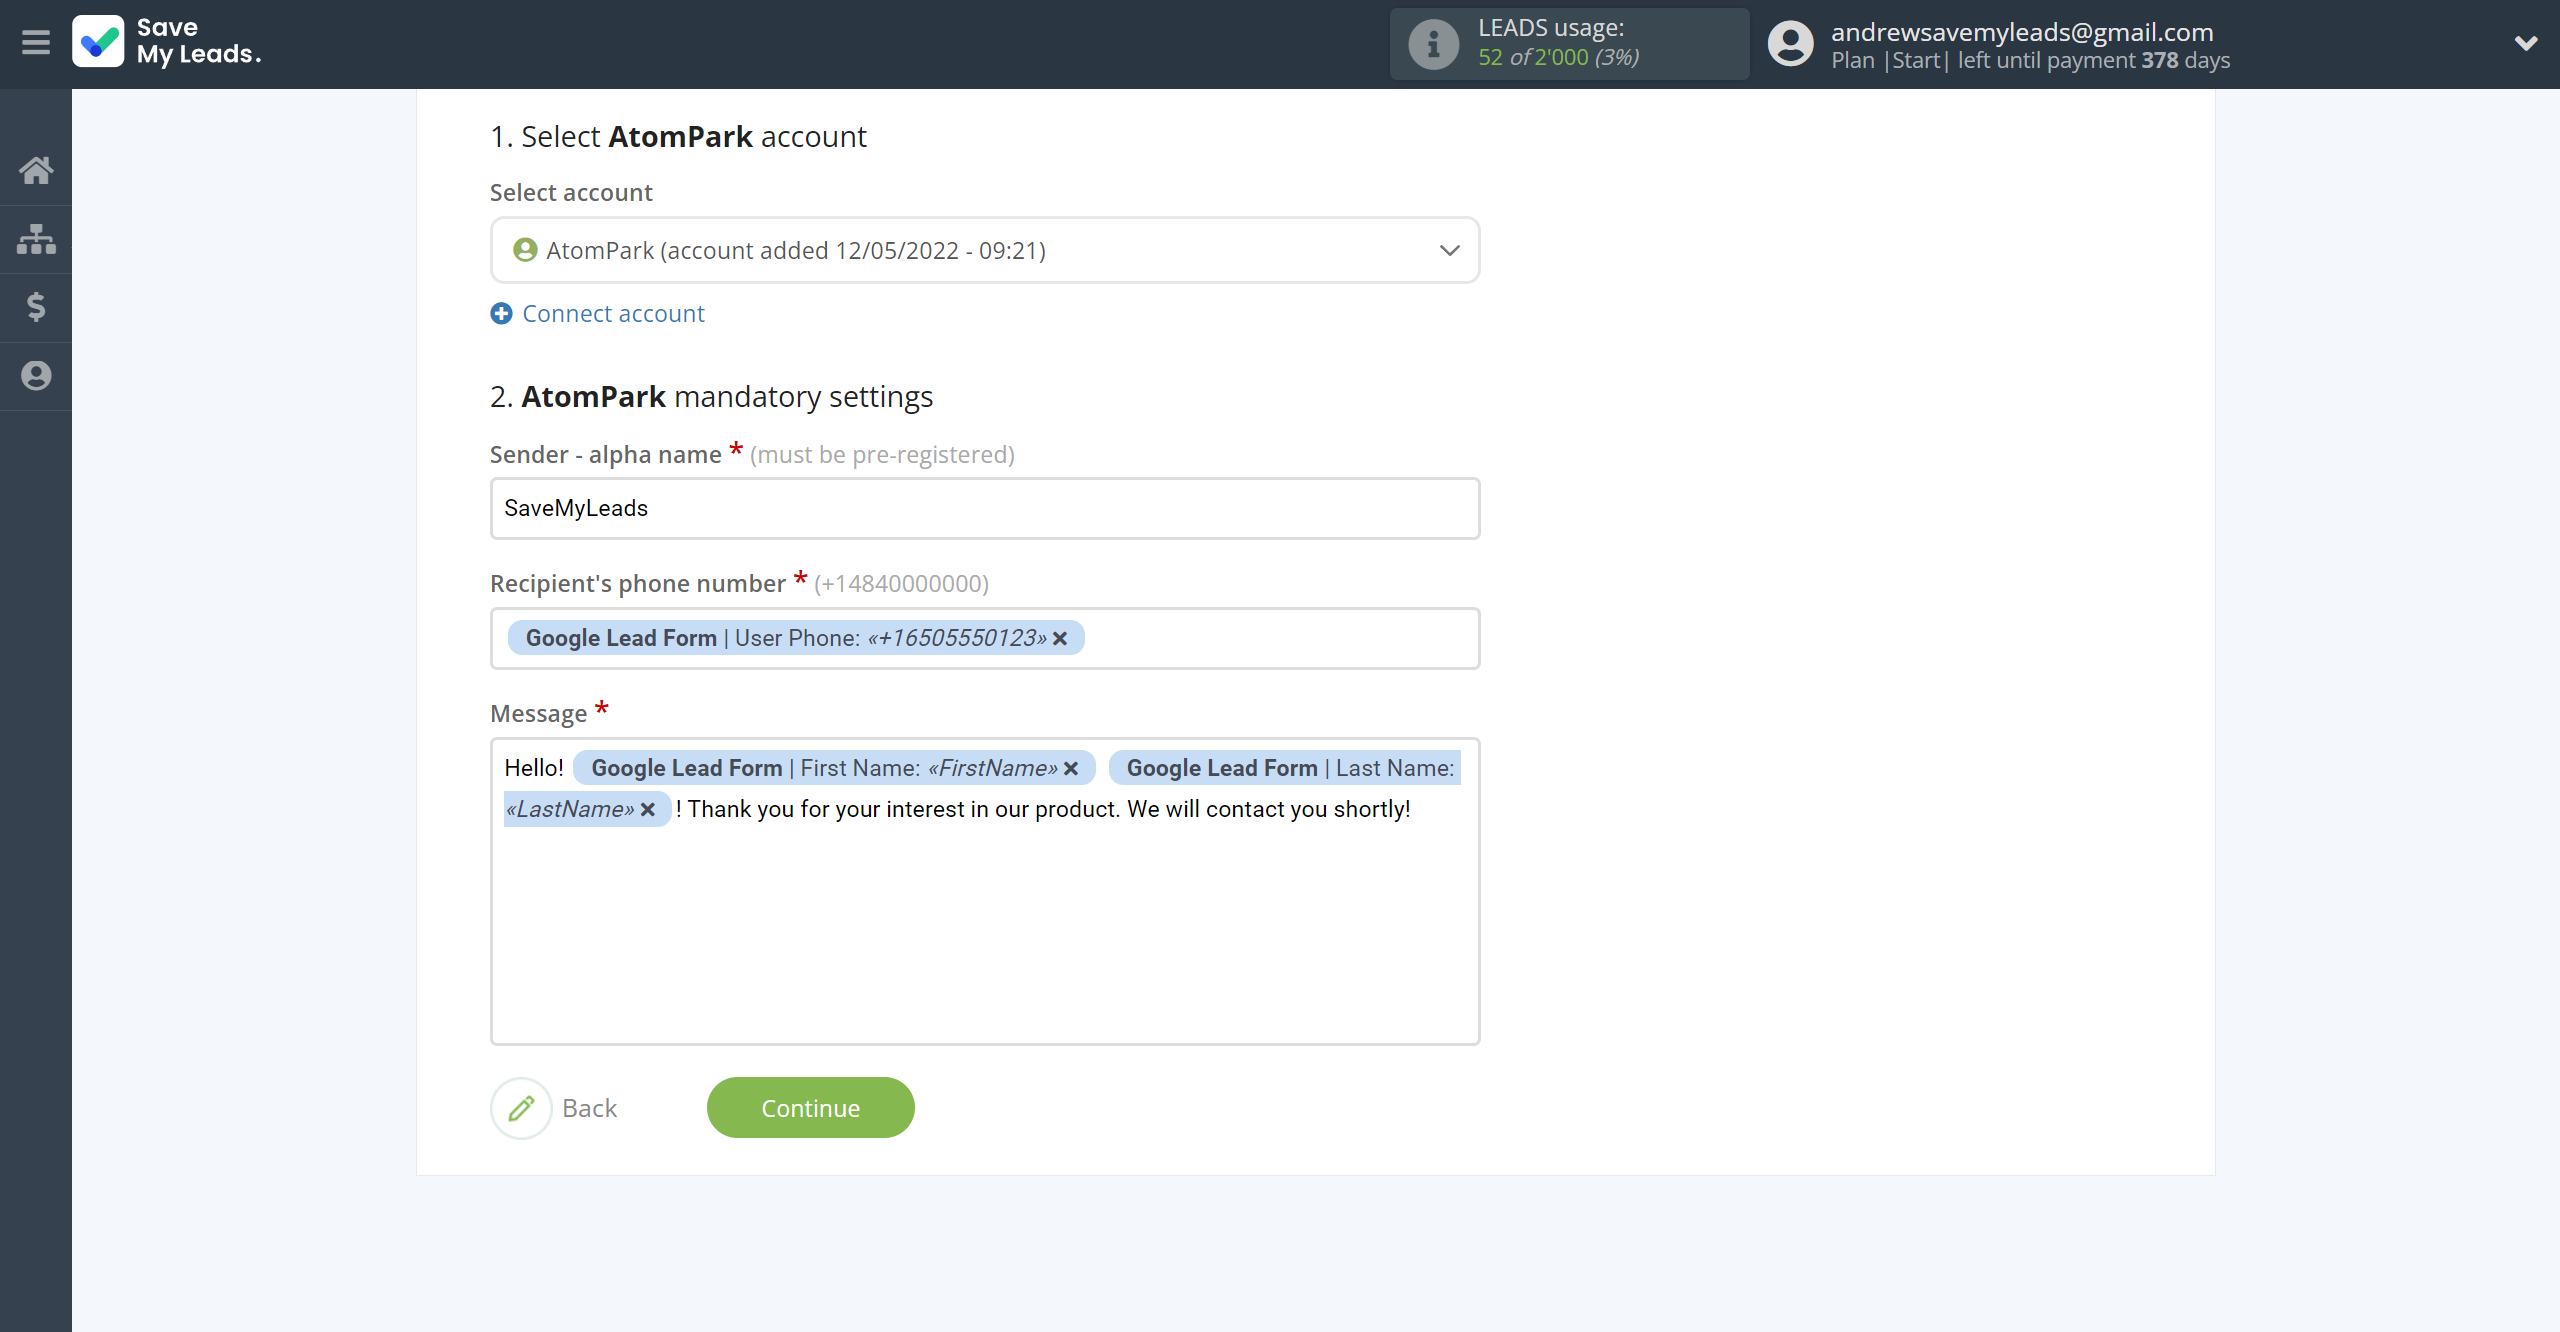The width and height of the screenshot is (2560, 1332).
Task: Remove the First Name tag
Action: [x=1071, y=768]
